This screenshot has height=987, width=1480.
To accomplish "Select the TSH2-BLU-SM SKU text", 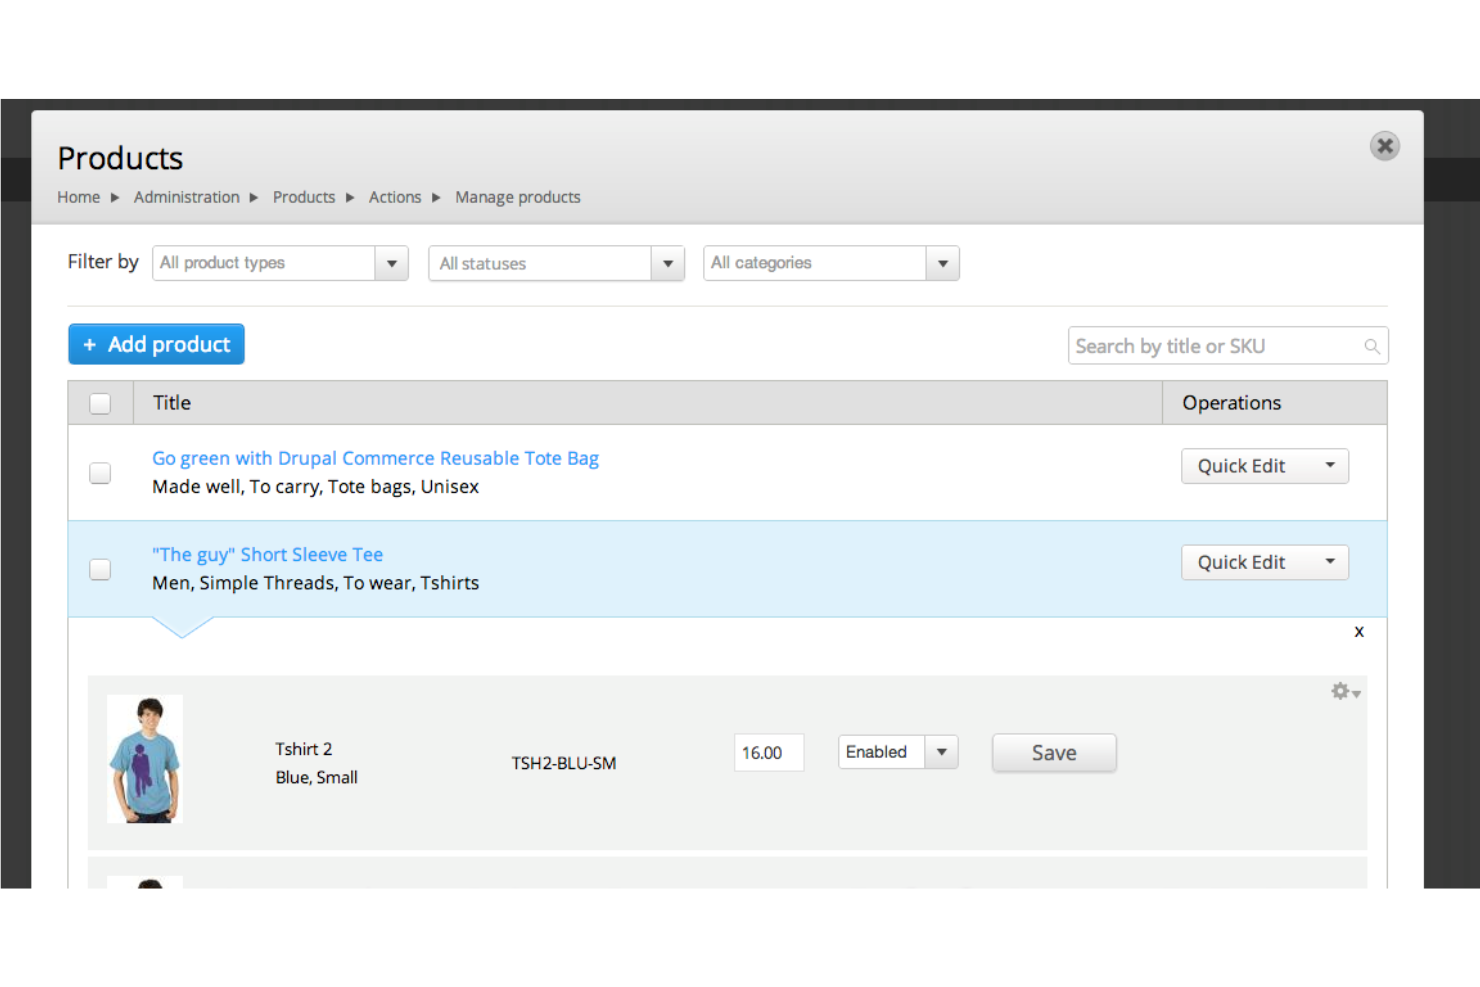I will (x=564, y=763).
